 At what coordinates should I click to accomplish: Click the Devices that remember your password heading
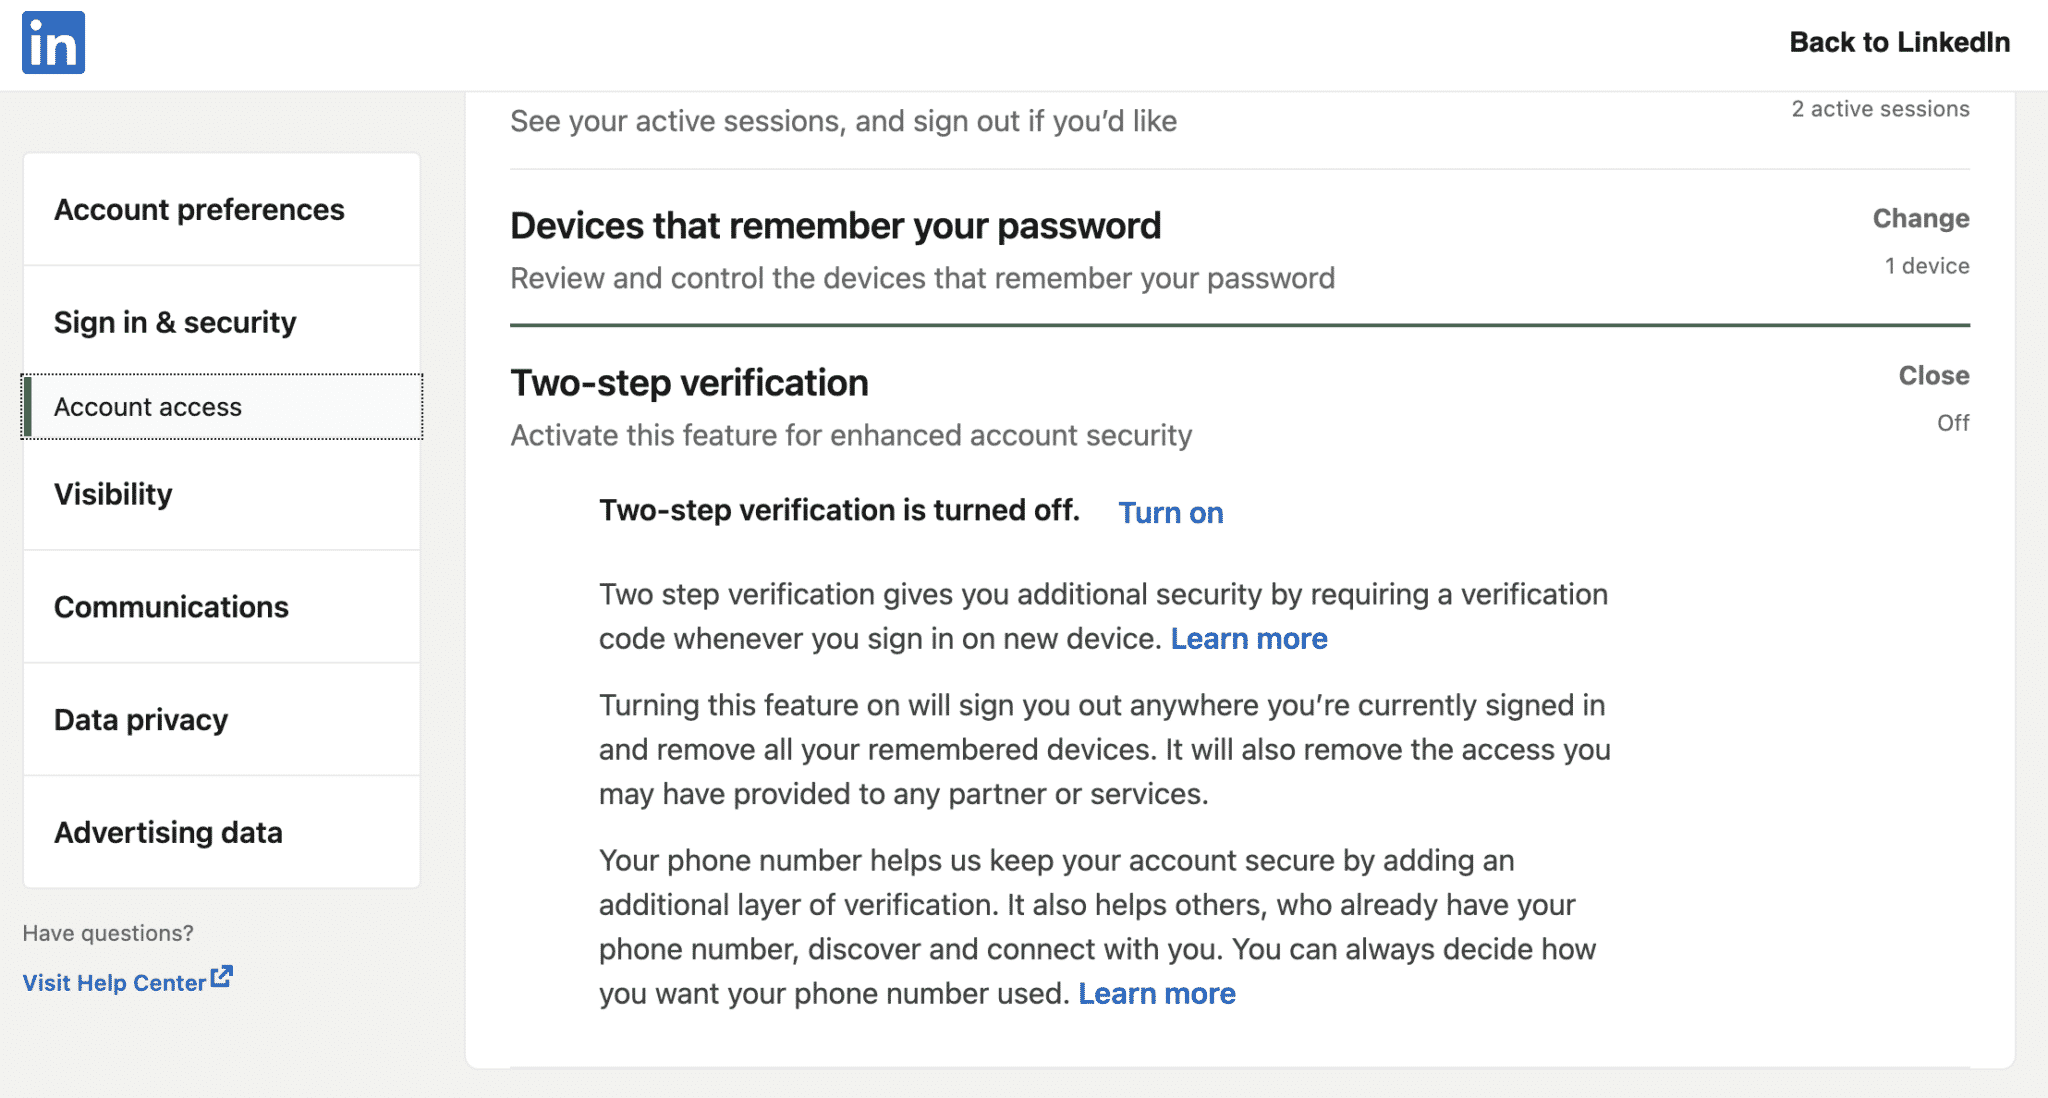pos(835,226)
